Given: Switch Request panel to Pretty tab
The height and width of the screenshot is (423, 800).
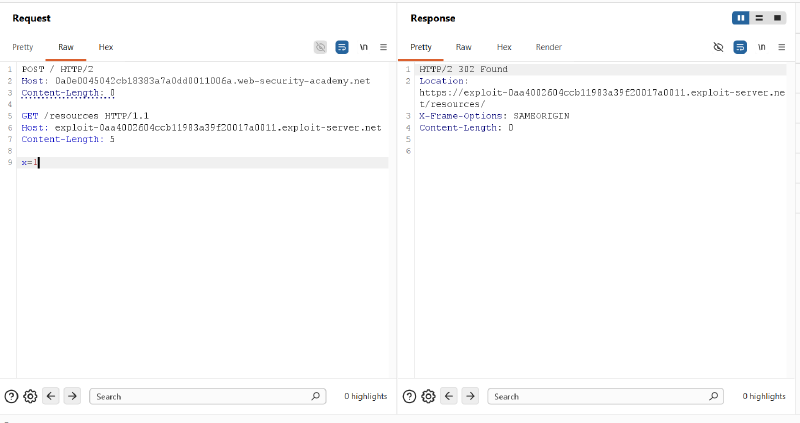Looking at the screenshot, I should (x=22, y=47).
